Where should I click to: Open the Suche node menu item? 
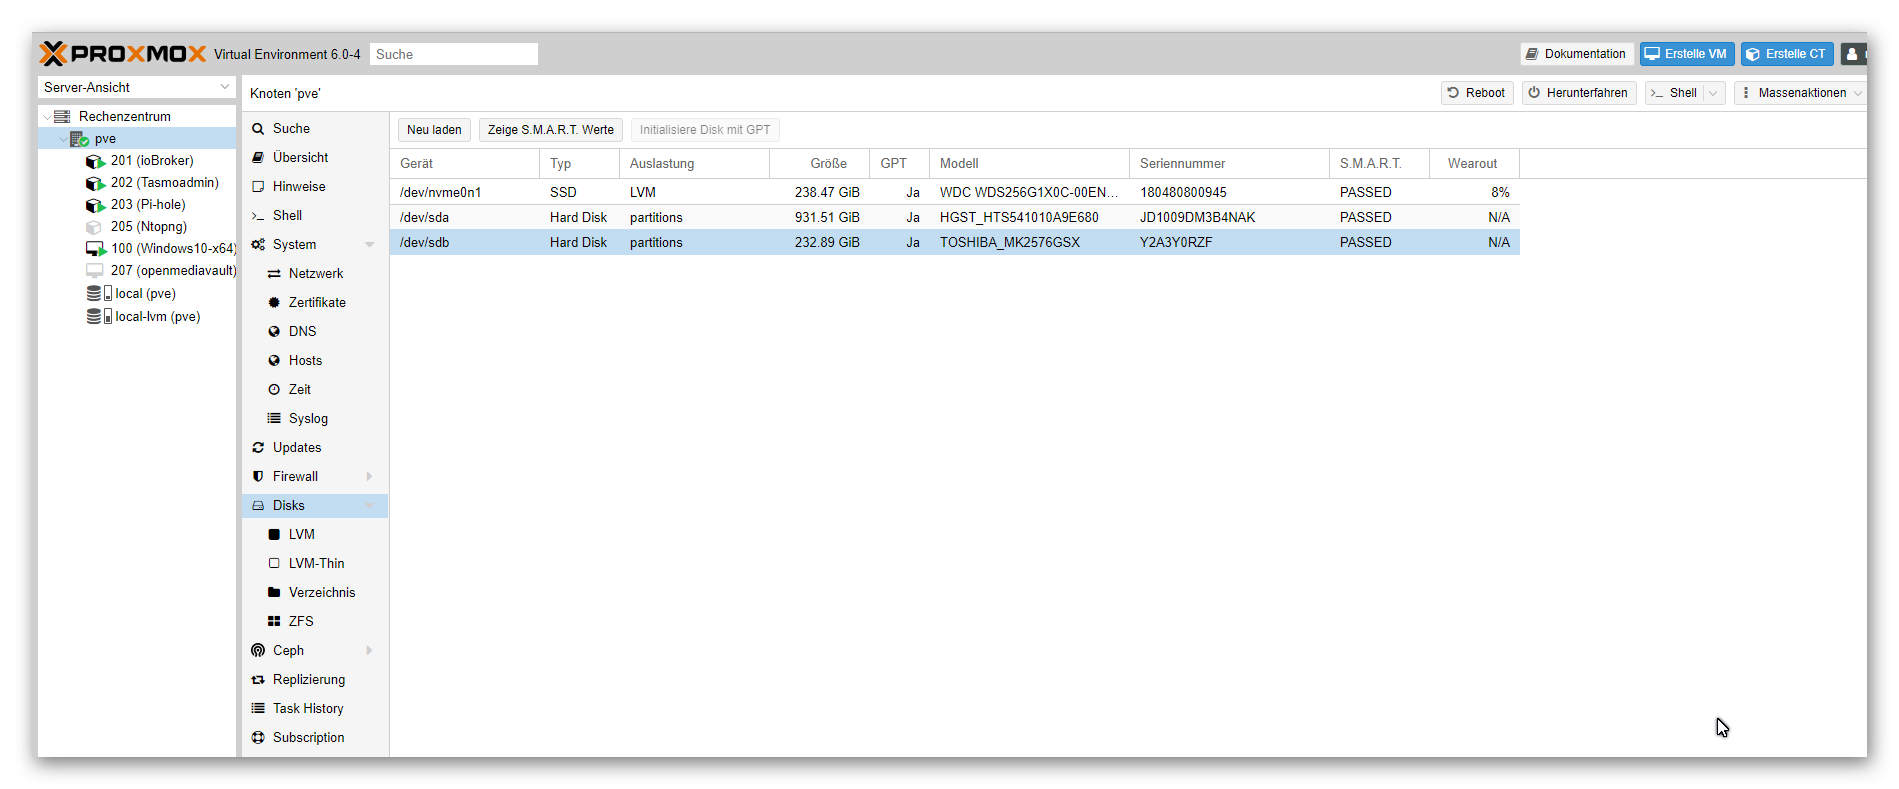[315, 129]
